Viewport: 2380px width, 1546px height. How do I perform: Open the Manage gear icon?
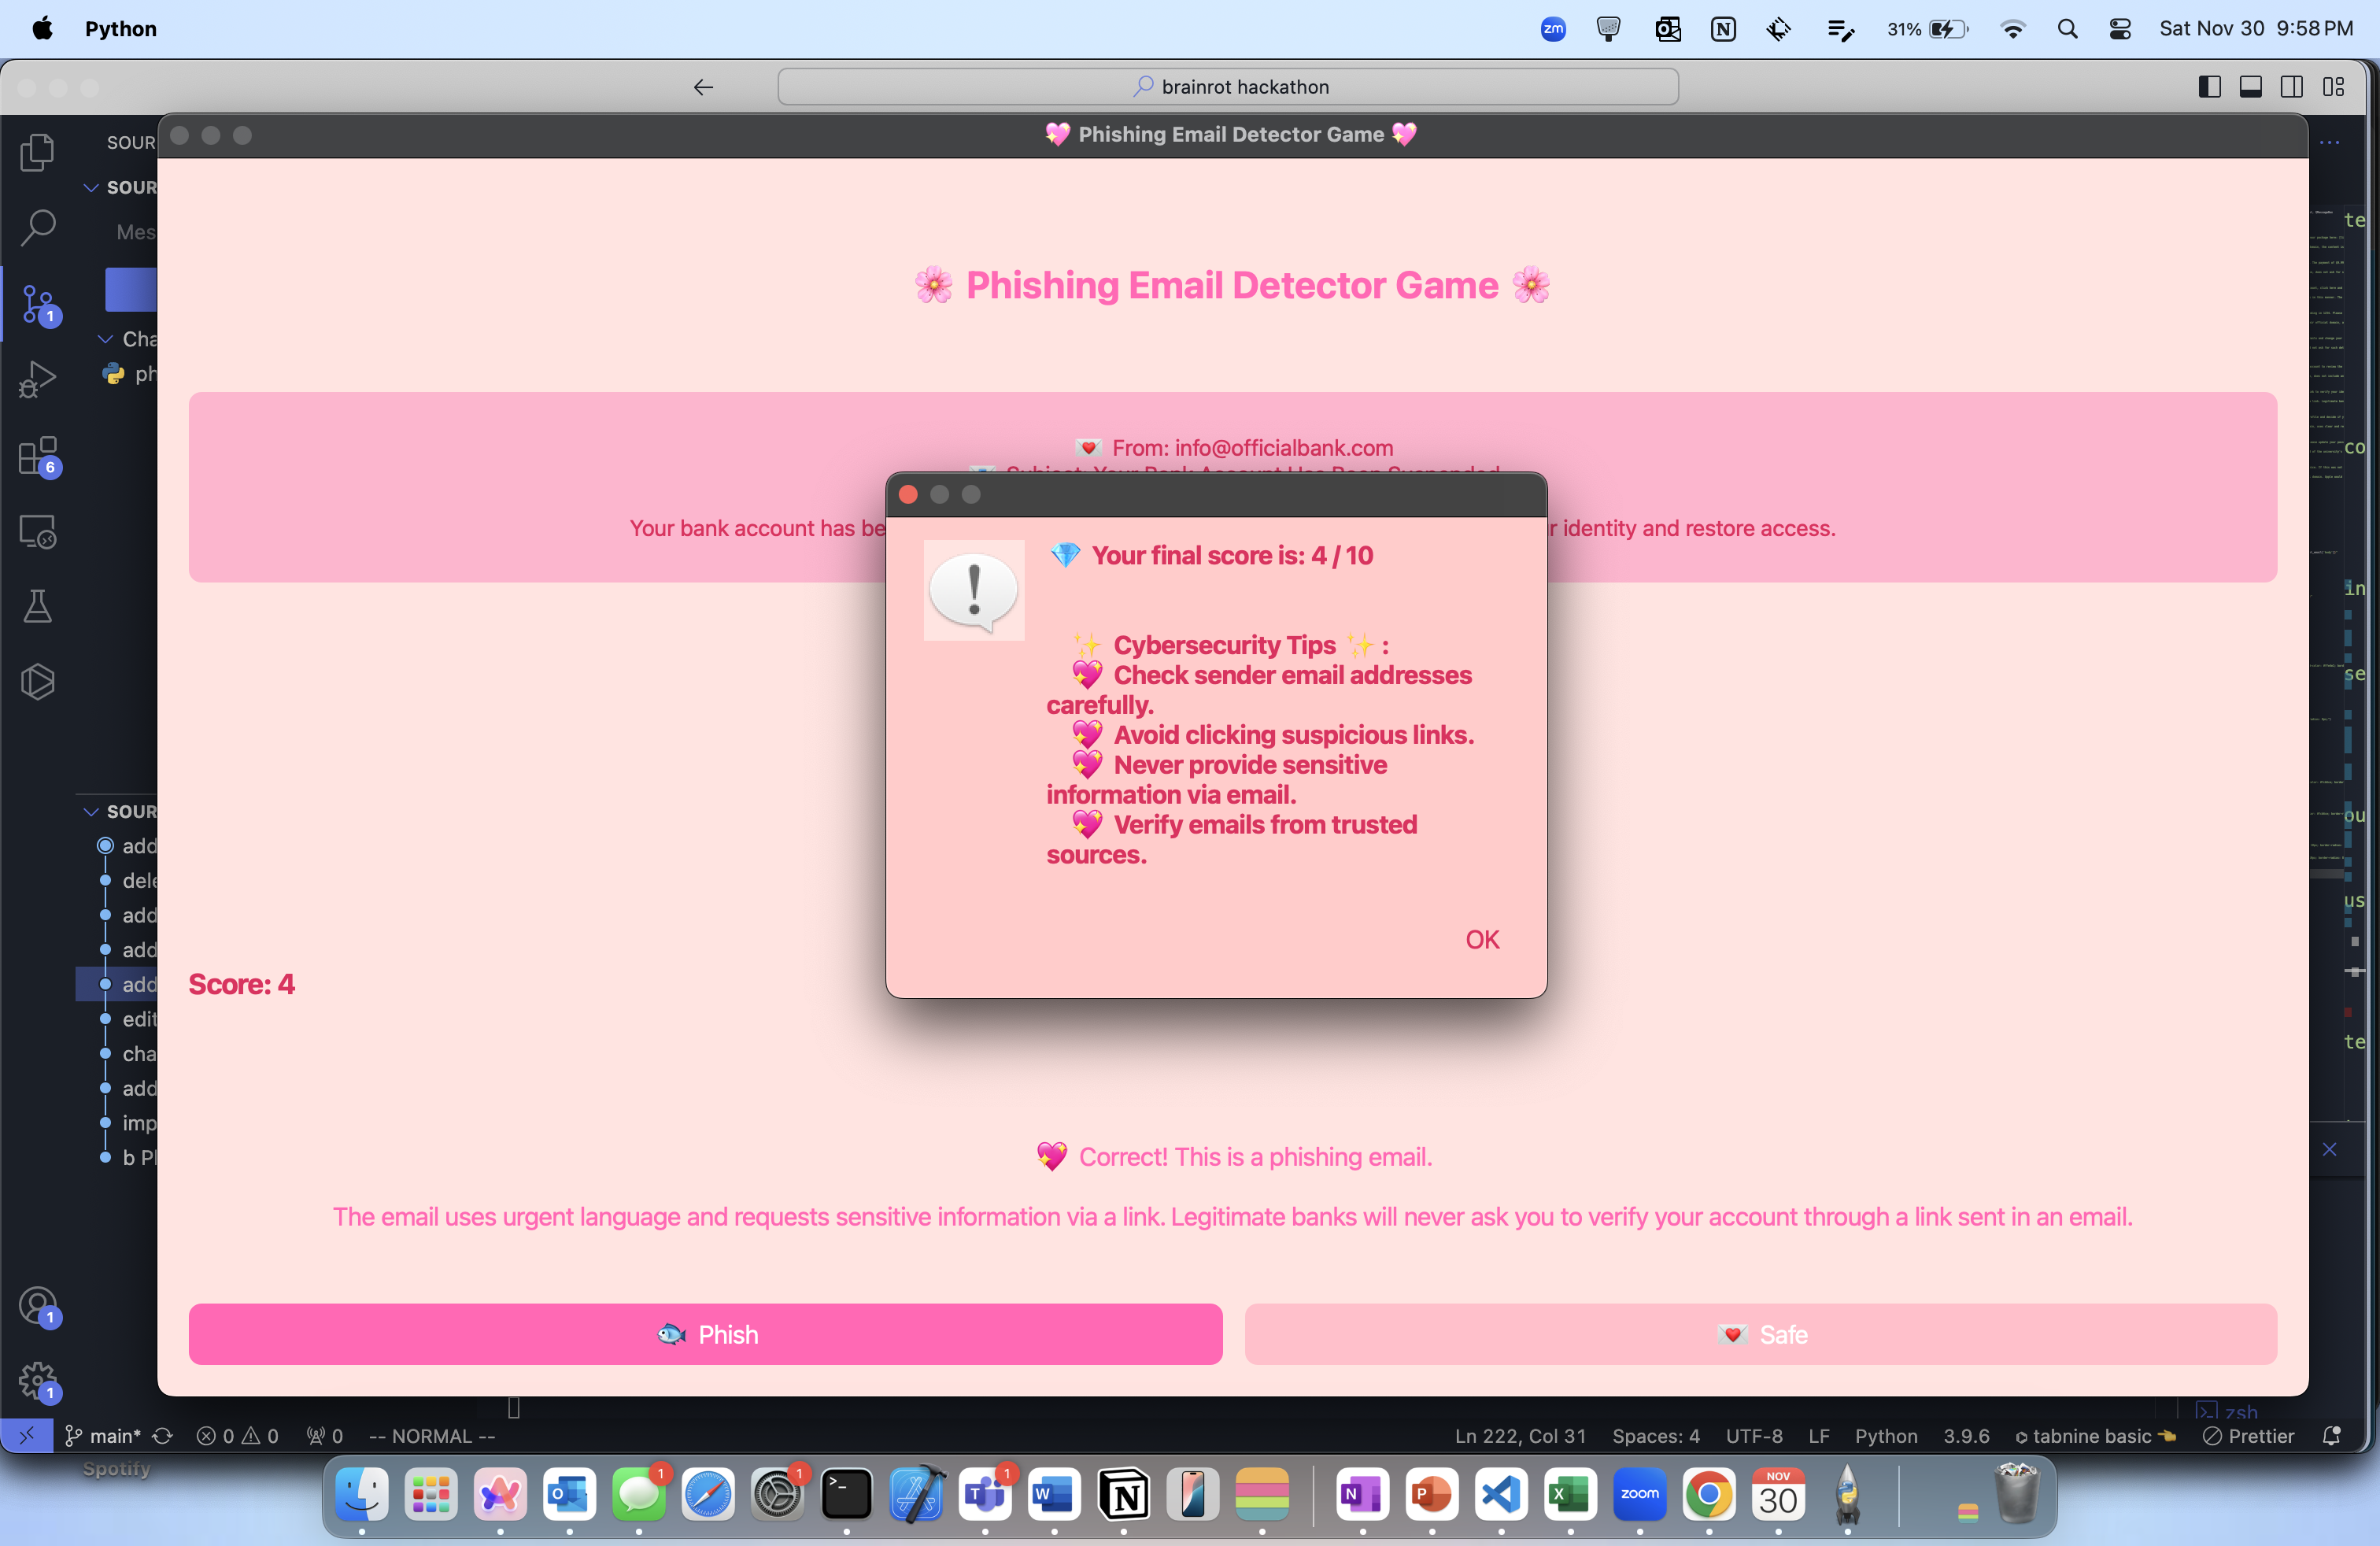37,1381
